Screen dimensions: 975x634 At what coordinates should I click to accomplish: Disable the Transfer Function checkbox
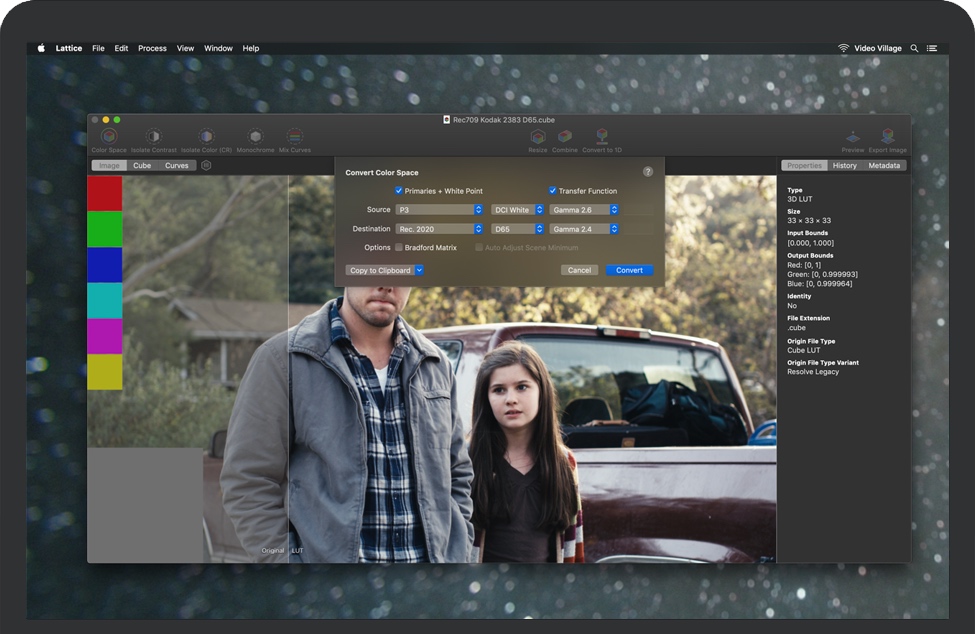pos(552,190)
